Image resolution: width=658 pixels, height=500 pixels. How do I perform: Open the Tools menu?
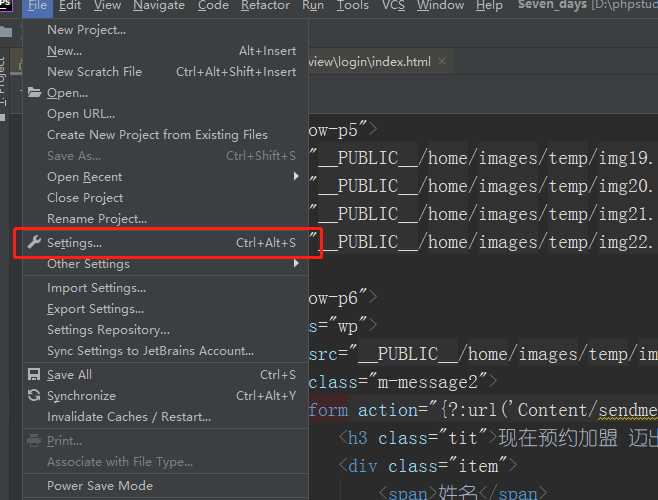(x=352, y=5)
